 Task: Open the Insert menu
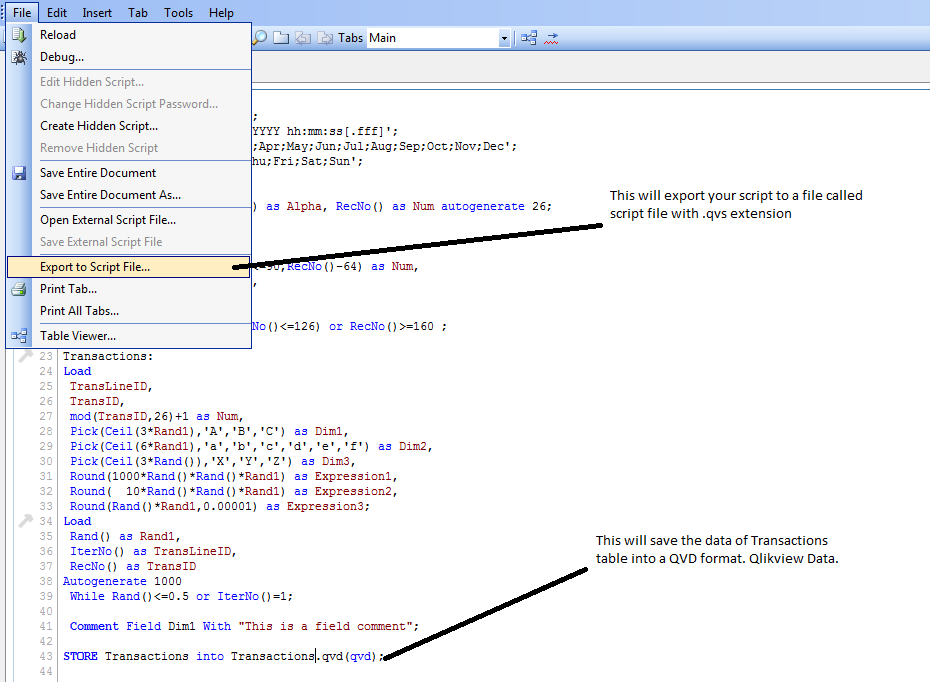click(97, 13)
